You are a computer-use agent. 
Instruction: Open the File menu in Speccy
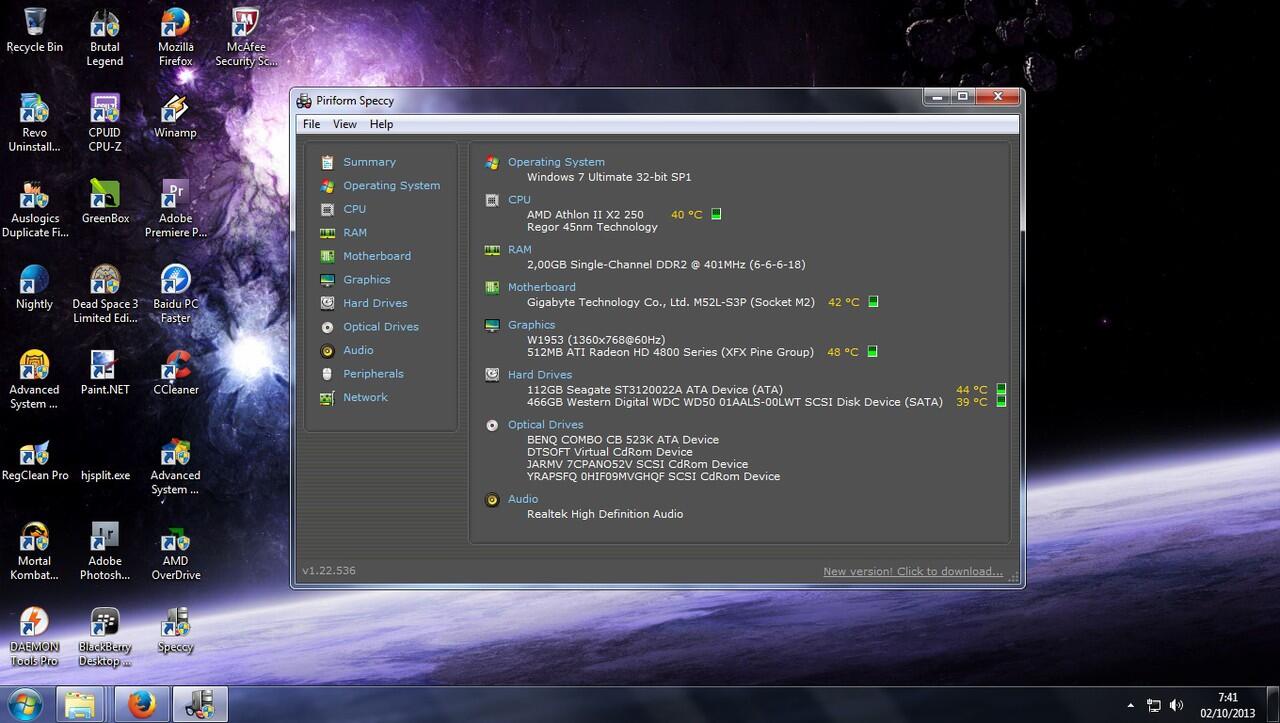(x=312, y=124)
